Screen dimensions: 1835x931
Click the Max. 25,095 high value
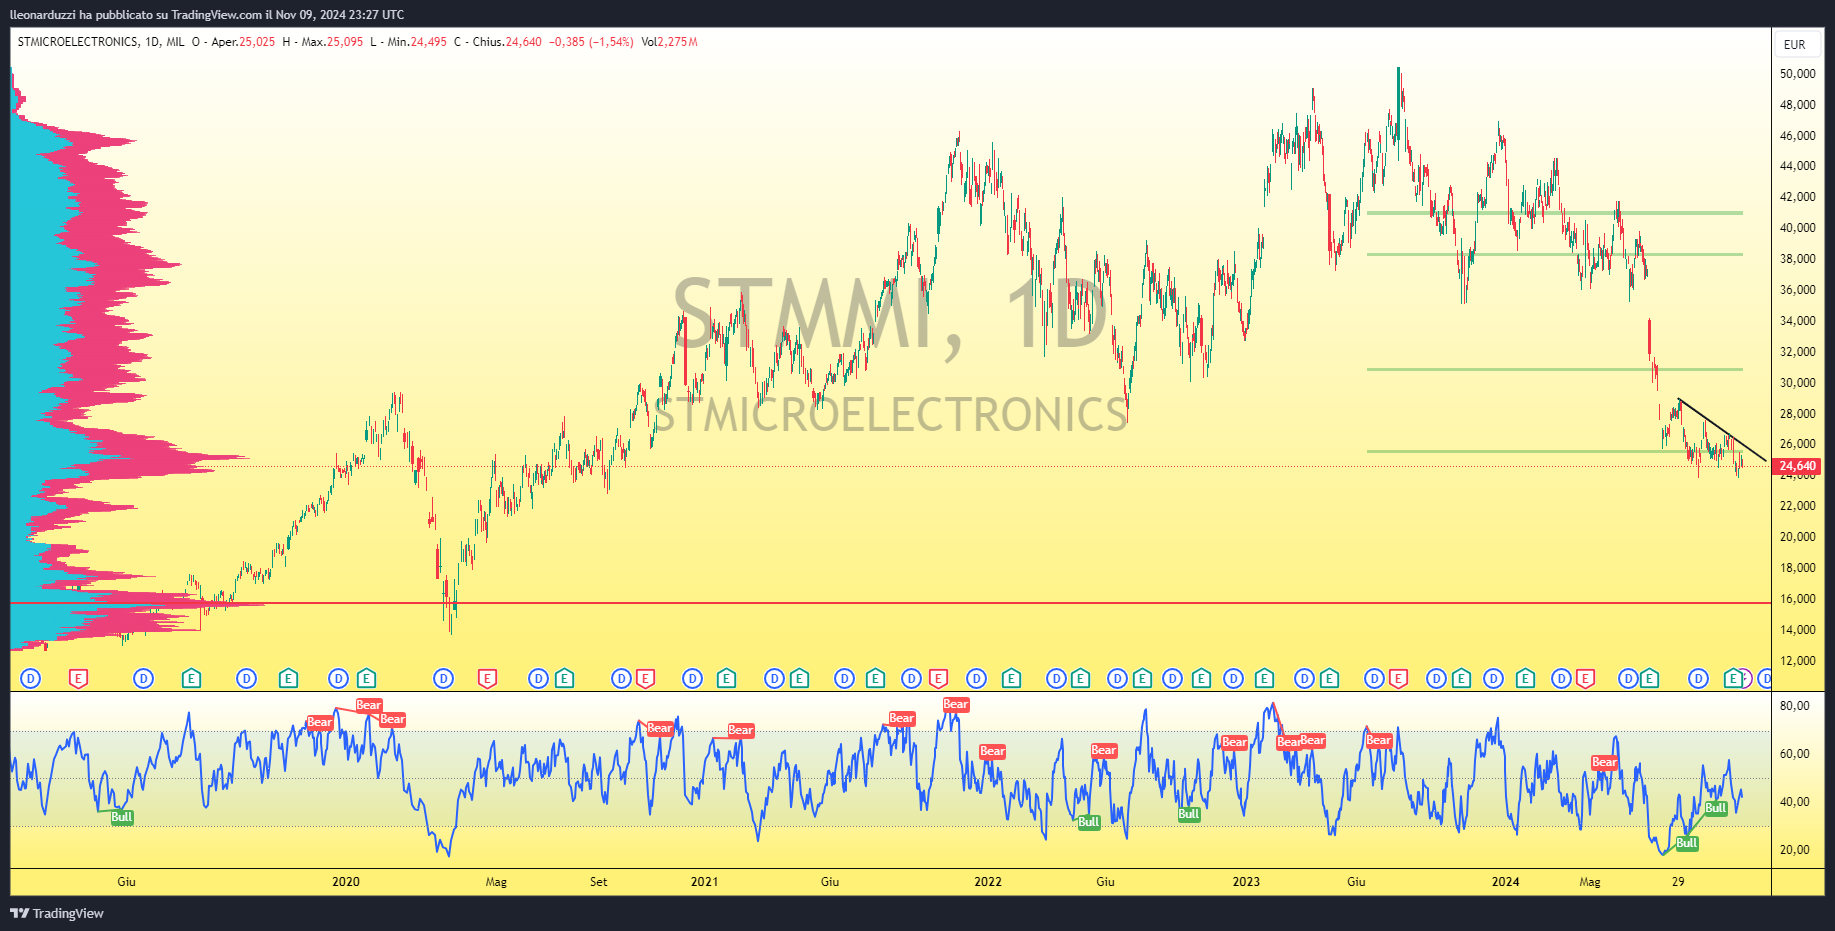point(323,42)
